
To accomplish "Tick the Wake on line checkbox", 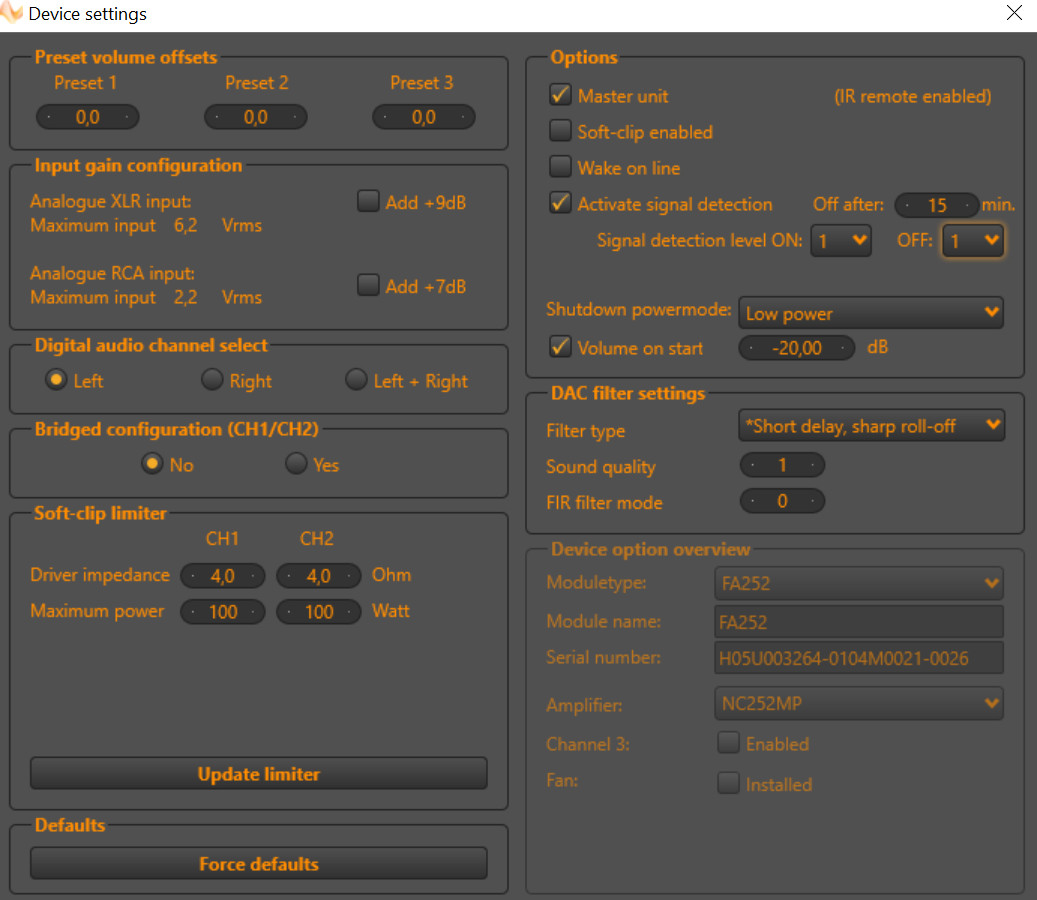I will click(560, 166).
